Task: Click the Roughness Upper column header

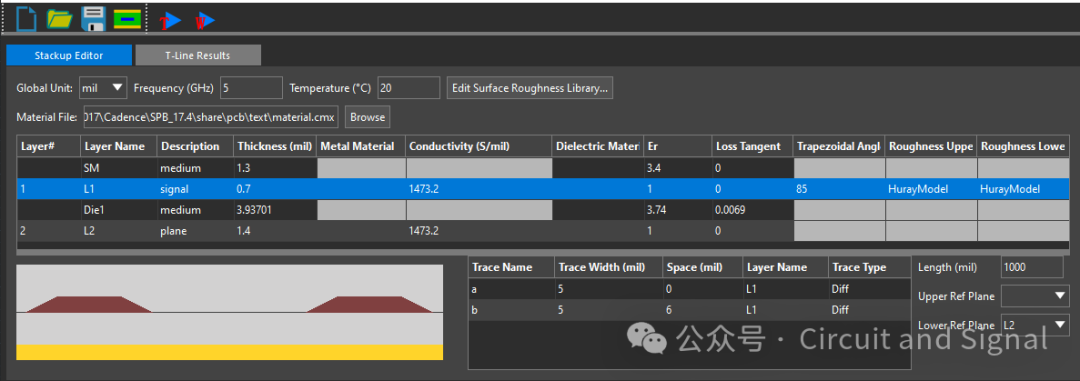Action: coord(931,146)
